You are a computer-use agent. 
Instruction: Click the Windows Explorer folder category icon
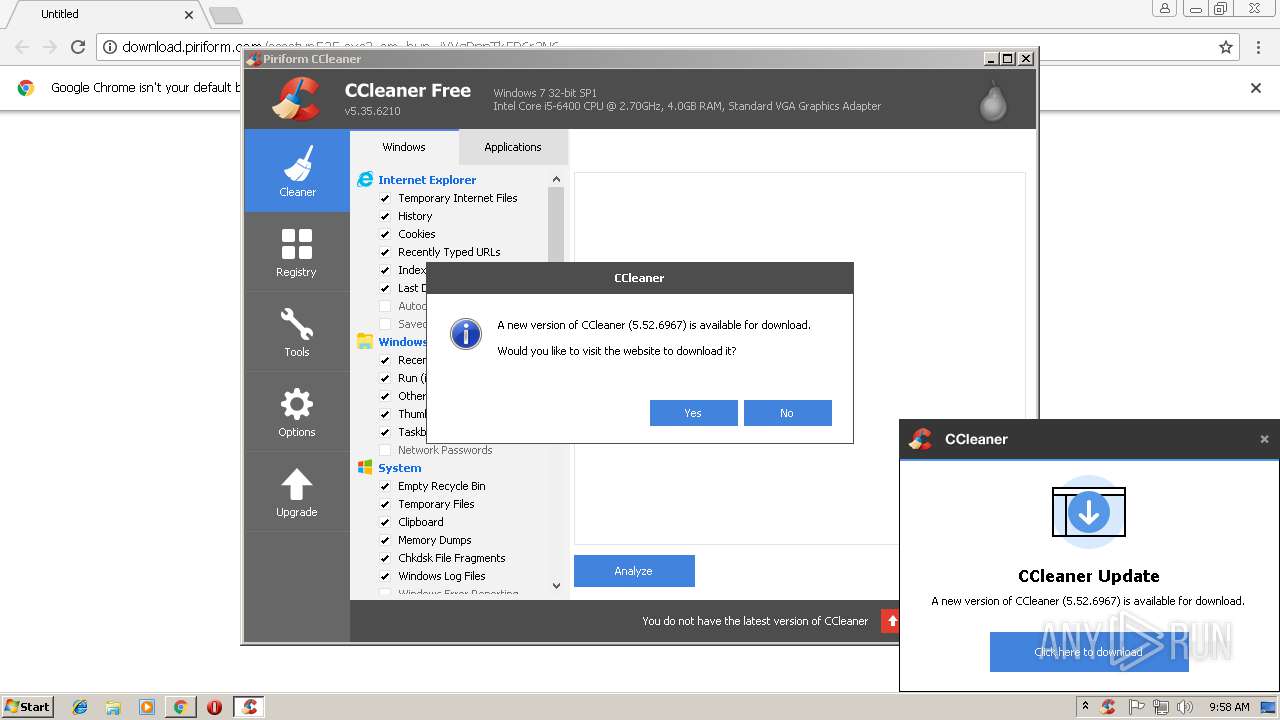tap(365, 342)
